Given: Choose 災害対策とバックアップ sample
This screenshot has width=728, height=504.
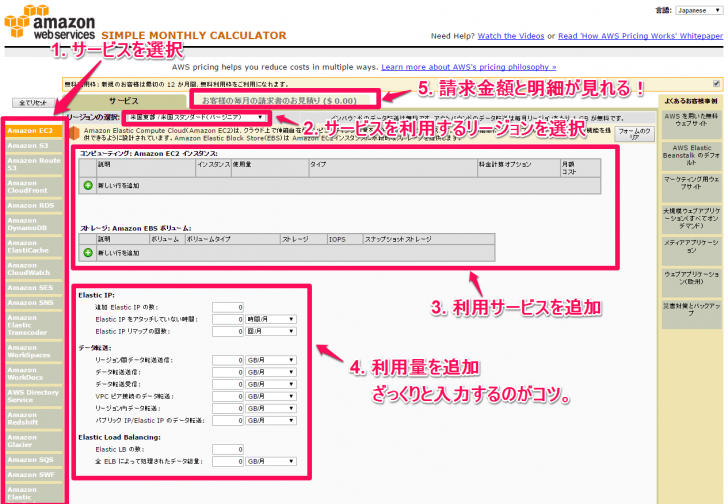Looking at the screenshot, I should (x=691, y=313).
